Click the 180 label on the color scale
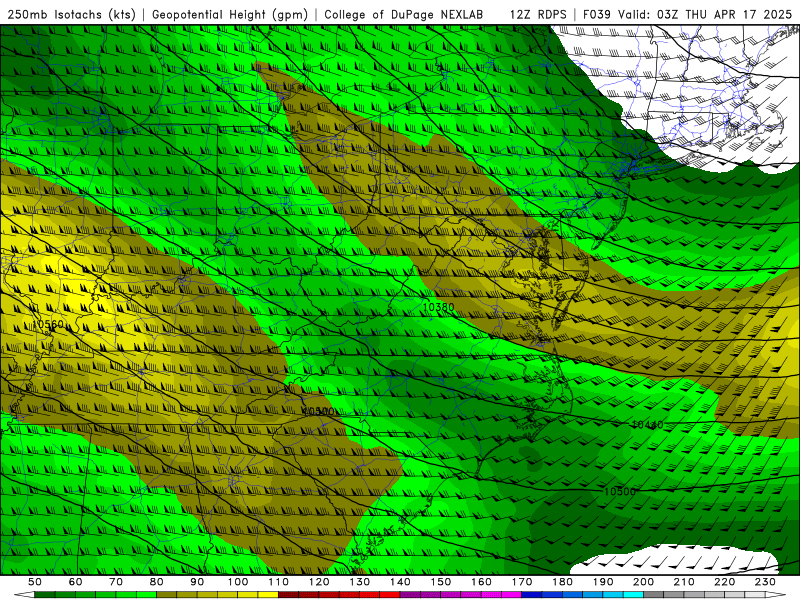 click(x=562, y=582)
